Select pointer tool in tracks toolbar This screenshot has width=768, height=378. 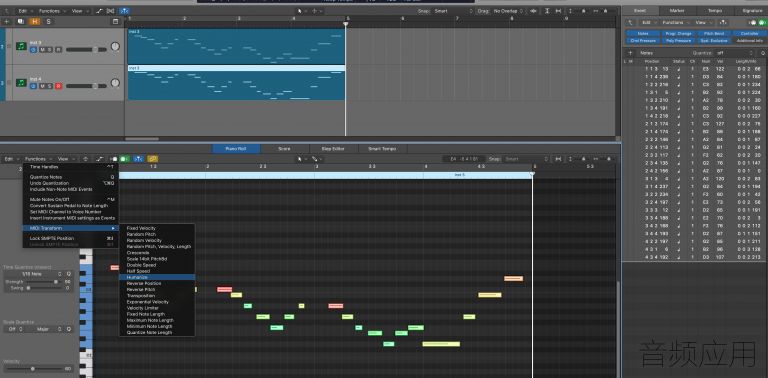click(x=301, y=11)
